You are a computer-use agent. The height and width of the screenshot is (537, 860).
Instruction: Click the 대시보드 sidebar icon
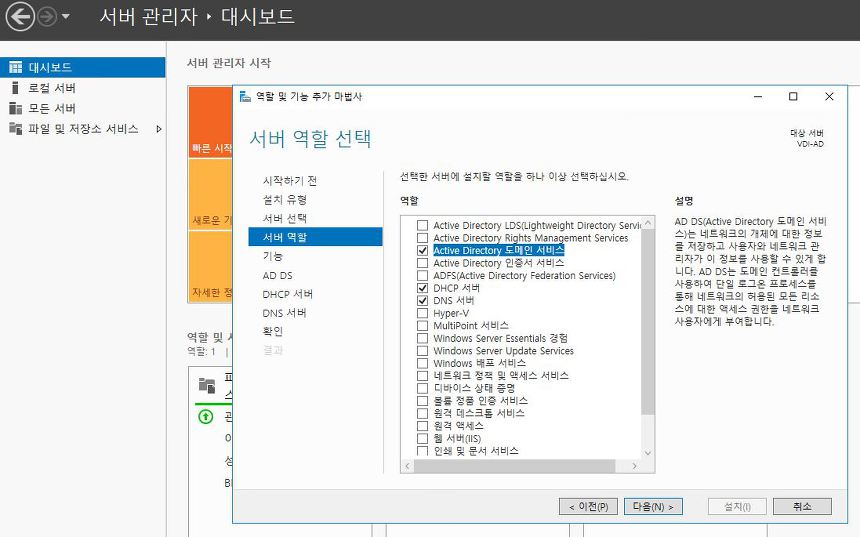15,67
